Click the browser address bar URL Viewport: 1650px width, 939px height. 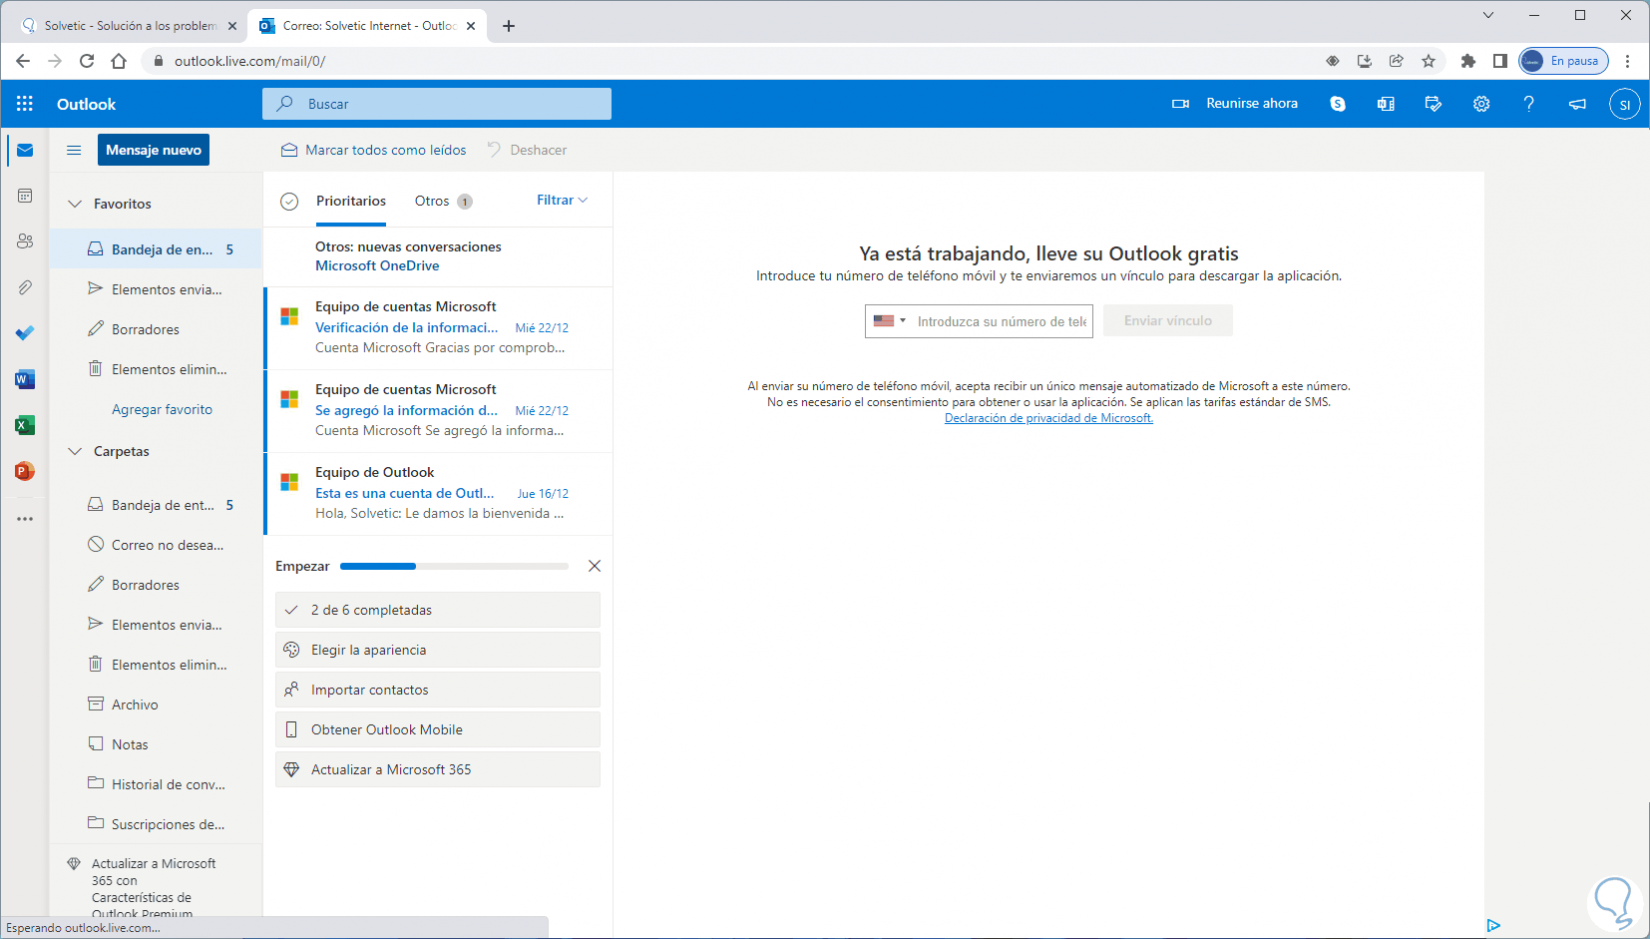point(250,61)
